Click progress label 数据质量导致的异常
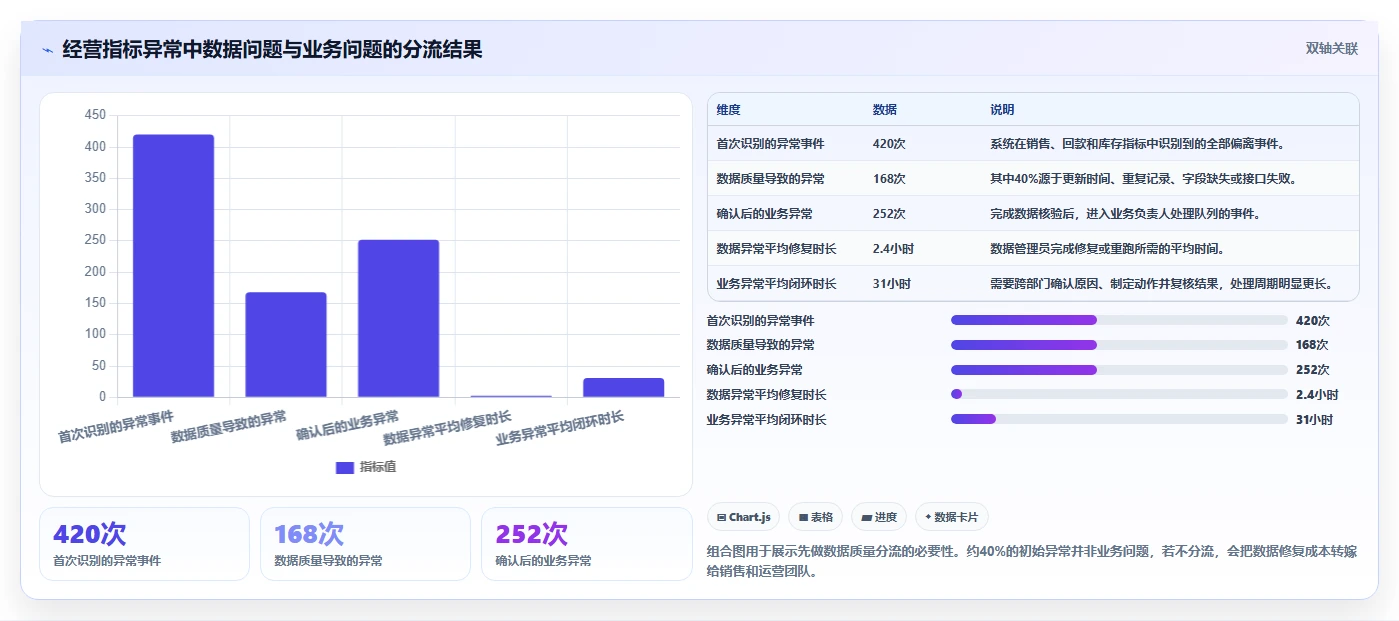 click(760, 345)
